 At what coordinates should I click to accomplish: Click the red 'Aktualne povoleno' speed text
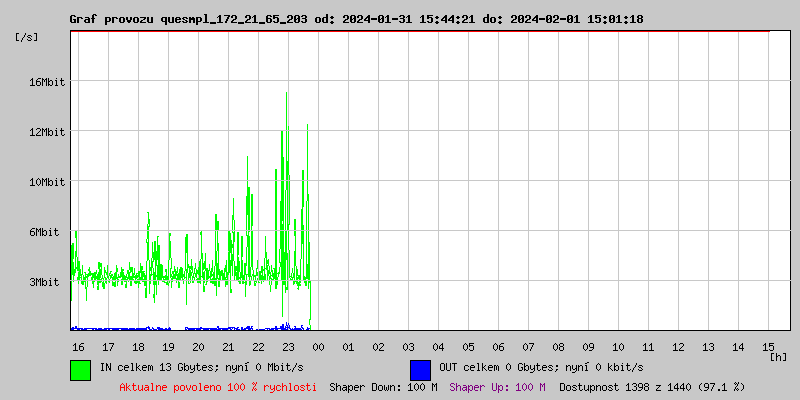[x=218, y=387]
